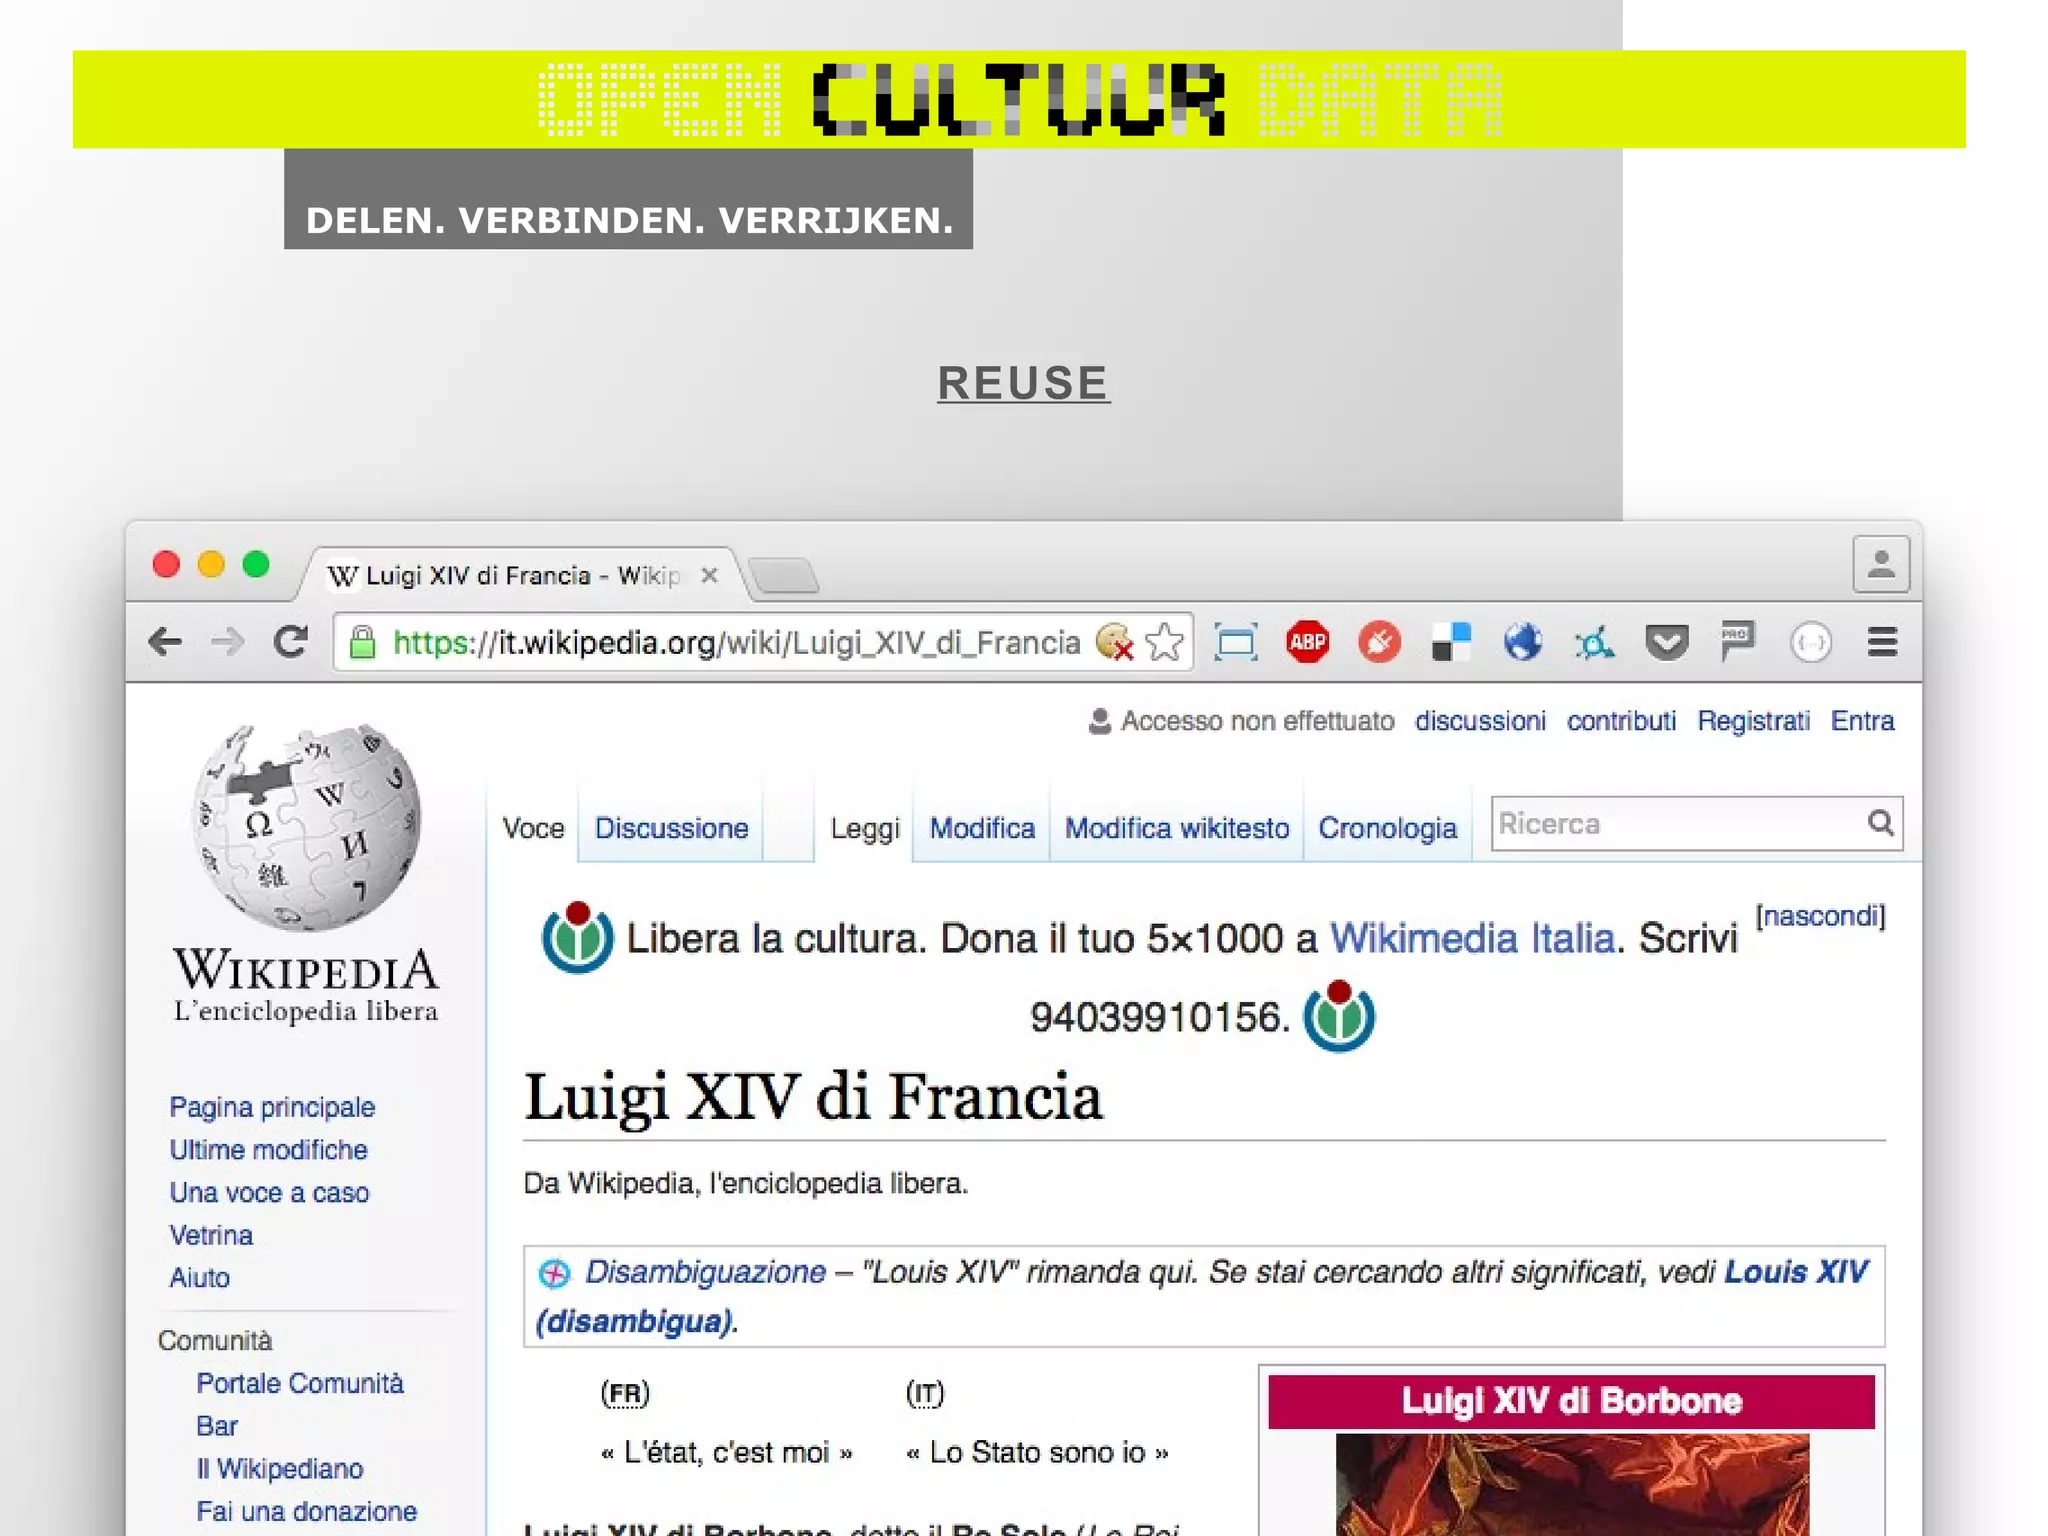Screen dimensions: 2048x1536
Task: Open Chrome hamburger menu
Action: click(x=1882, y=642)
